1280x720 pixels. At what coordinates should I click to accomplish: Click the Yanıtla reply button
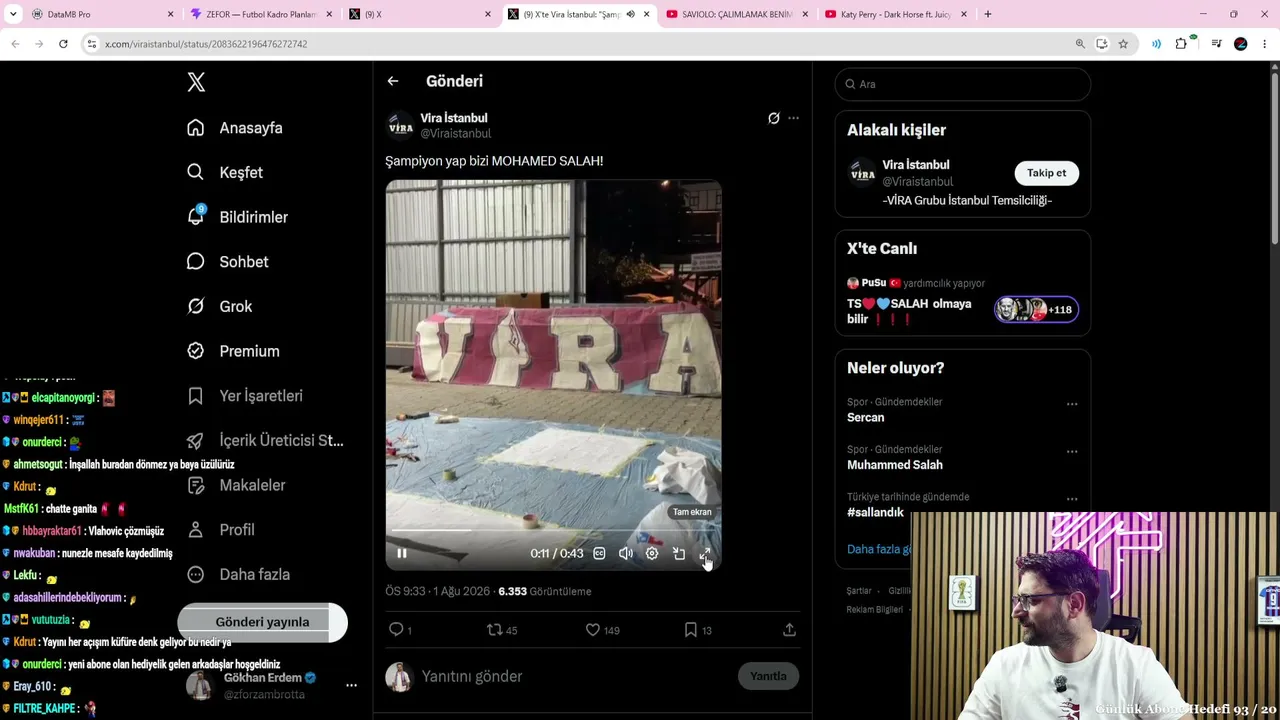click(x=768, y=676)
